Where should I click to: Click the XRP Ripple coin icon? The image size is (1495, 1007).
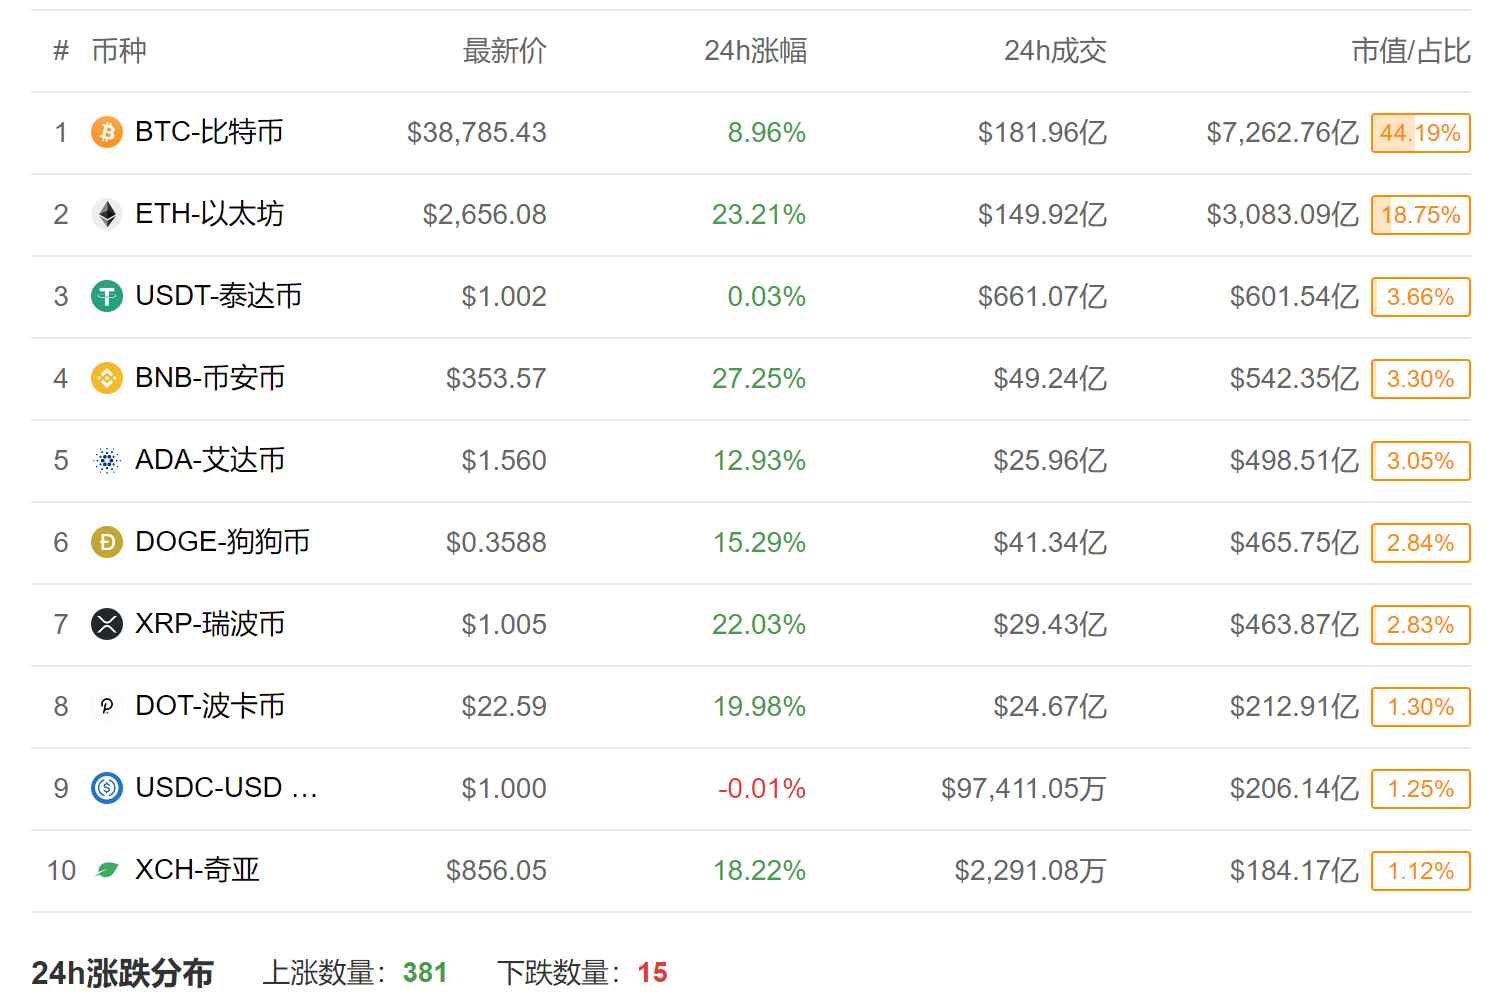pos(105,624)
